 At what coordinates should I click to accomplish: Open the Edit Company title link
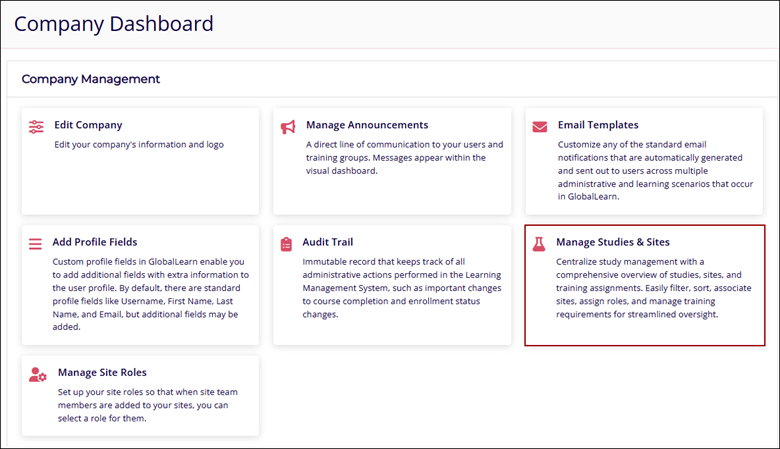pyautogui.click(x=88, y=125)
